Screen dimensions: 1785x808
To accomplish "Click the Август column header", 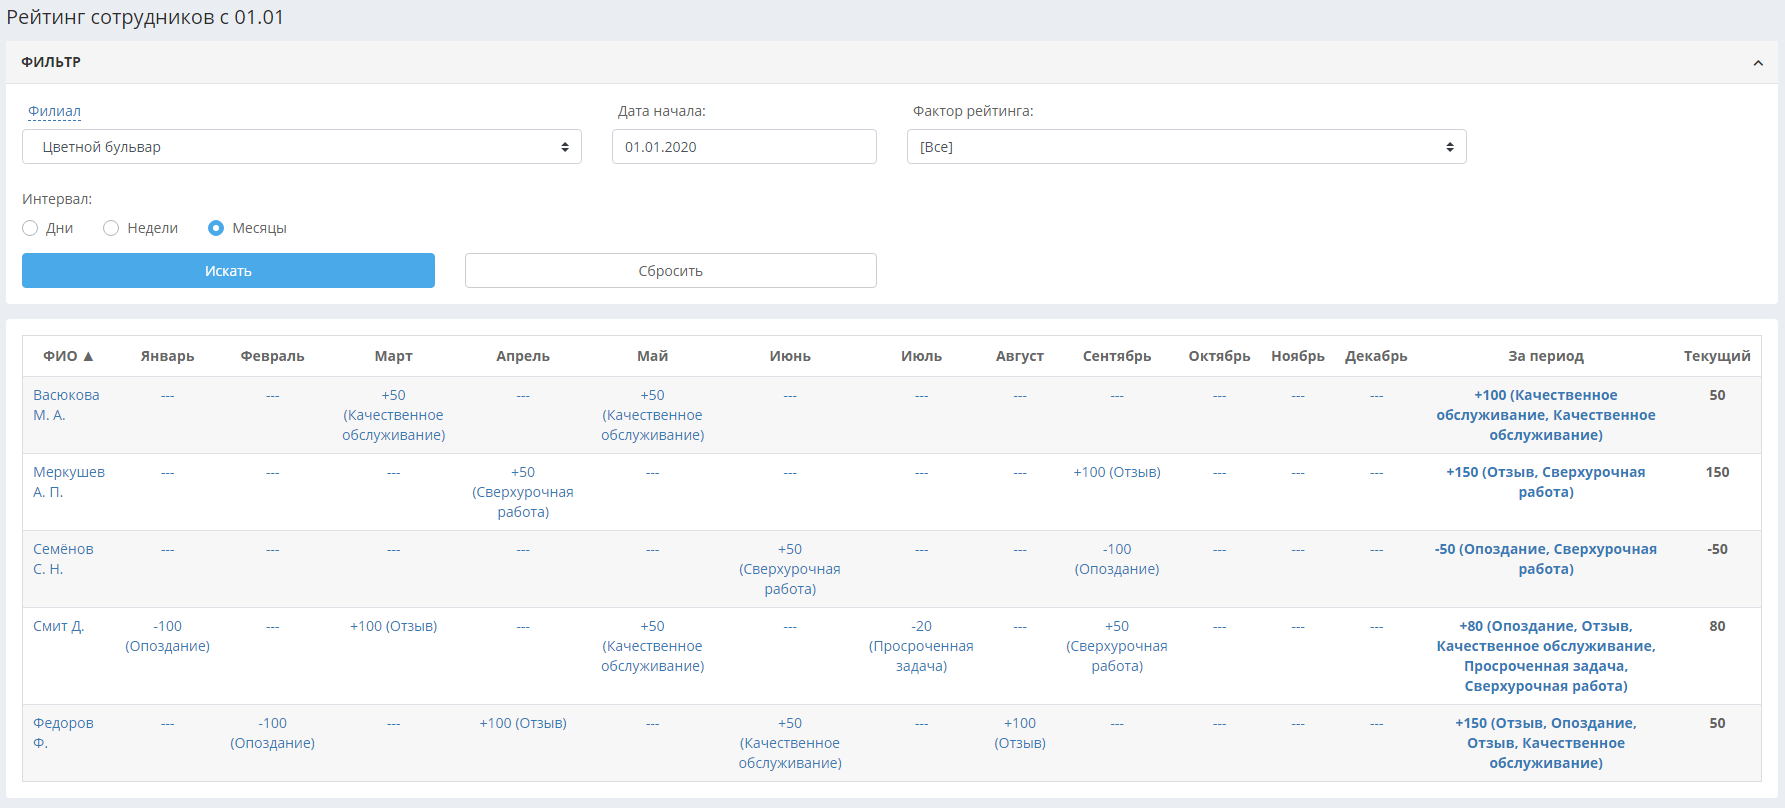I will click(1020, 356).
